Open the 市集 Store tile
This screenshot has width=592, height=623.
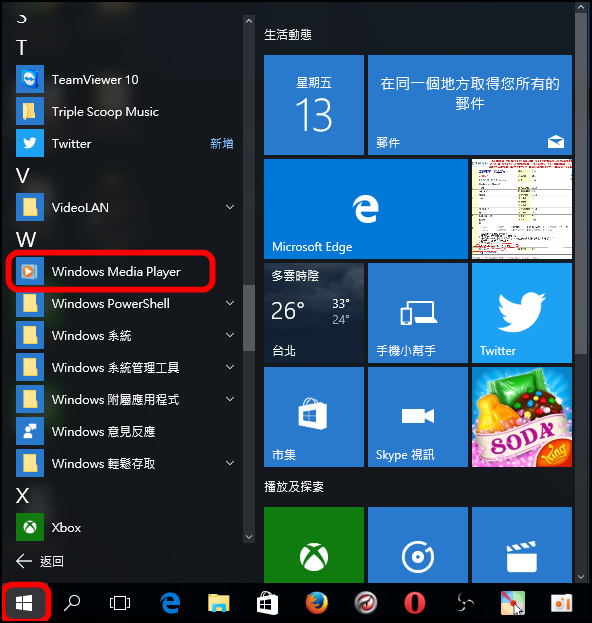coord(314,417)
